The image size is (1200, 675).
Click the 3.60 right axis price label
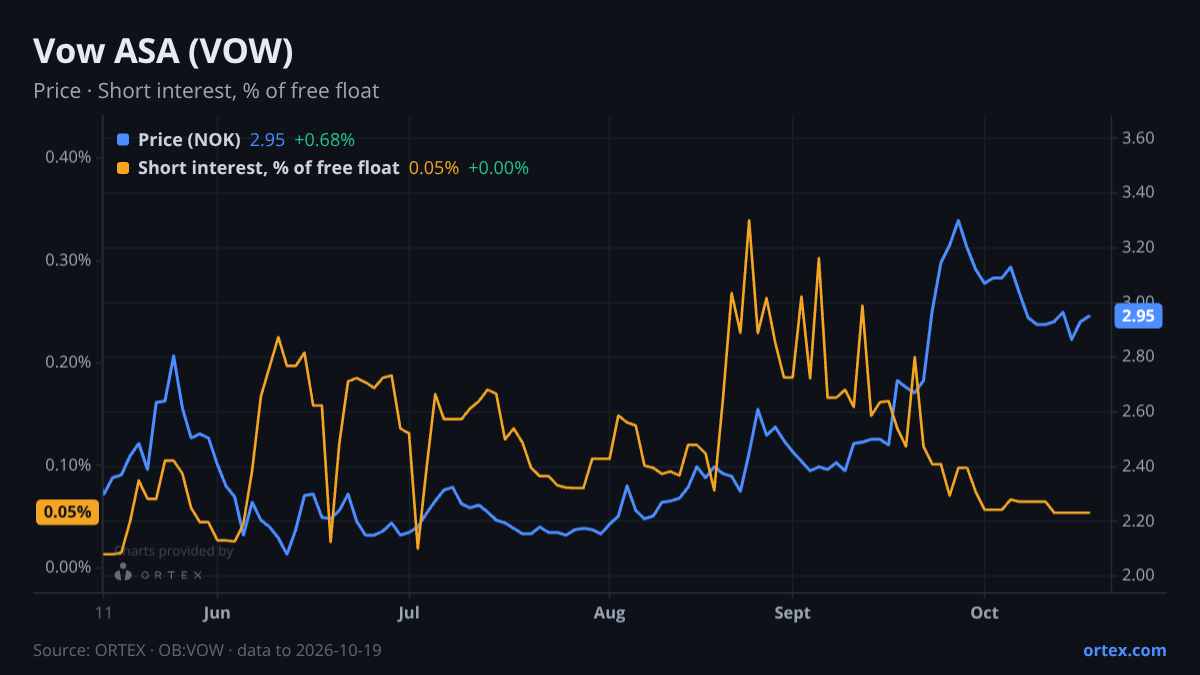(x=1139, y=137)
